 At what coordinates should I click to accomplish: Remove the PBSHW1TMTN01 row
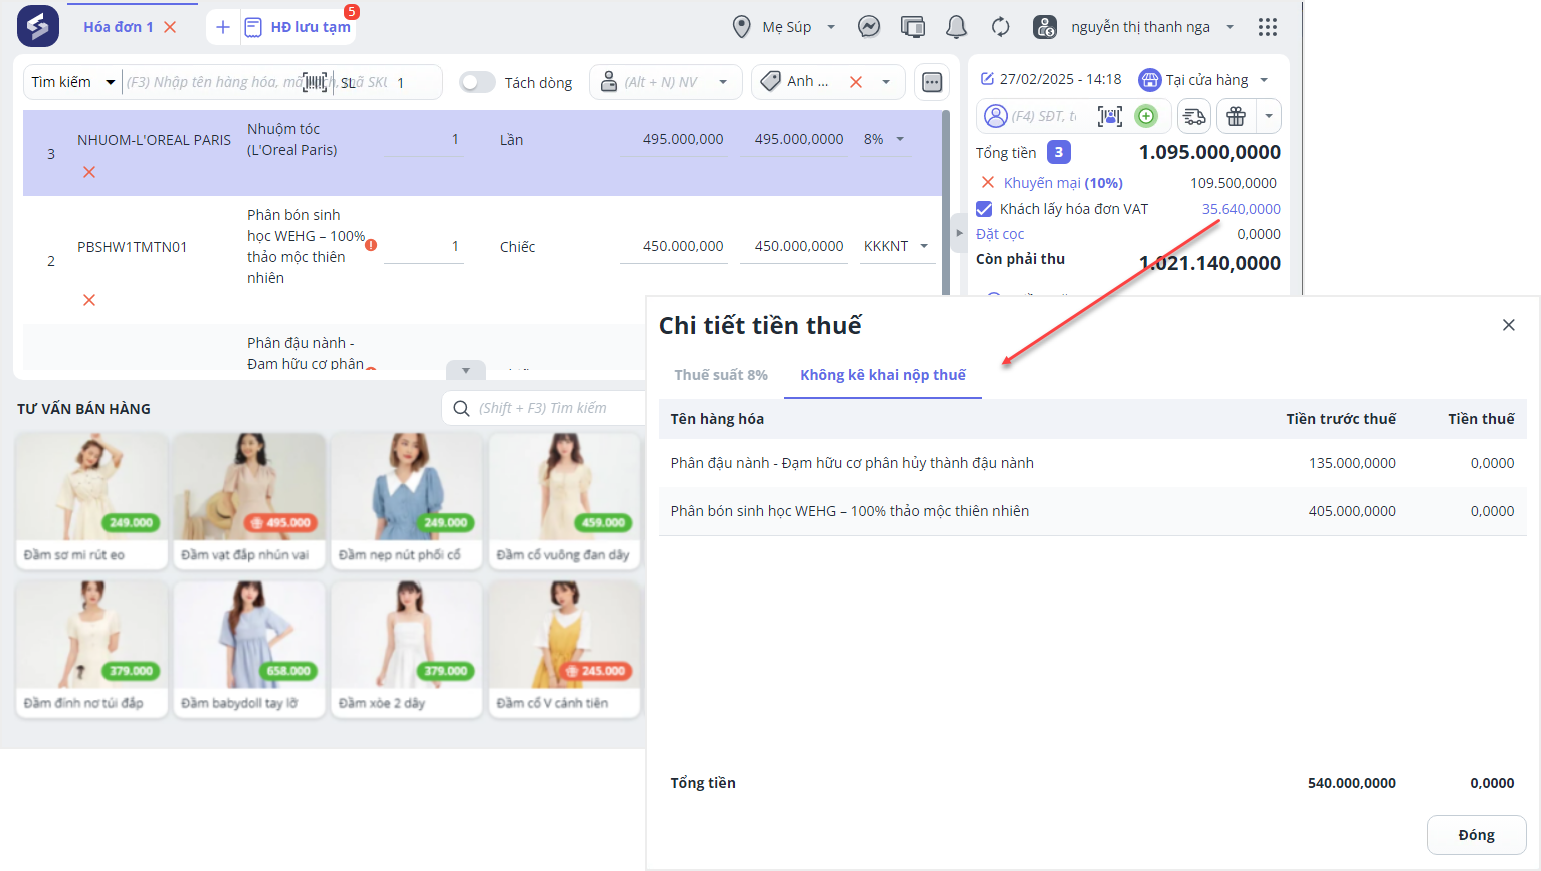pos(89,300)
